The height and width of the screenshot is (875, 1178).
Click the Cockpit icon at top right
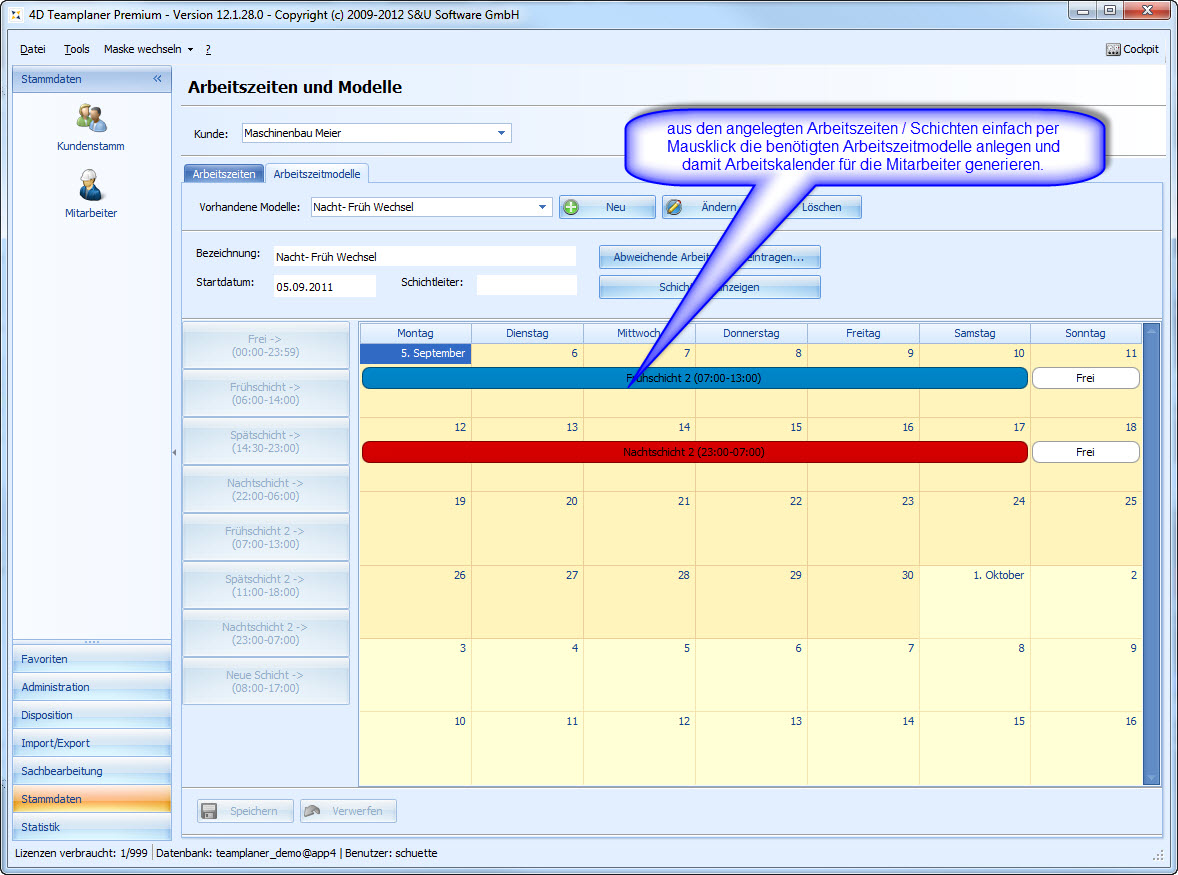click(1113, 49)
